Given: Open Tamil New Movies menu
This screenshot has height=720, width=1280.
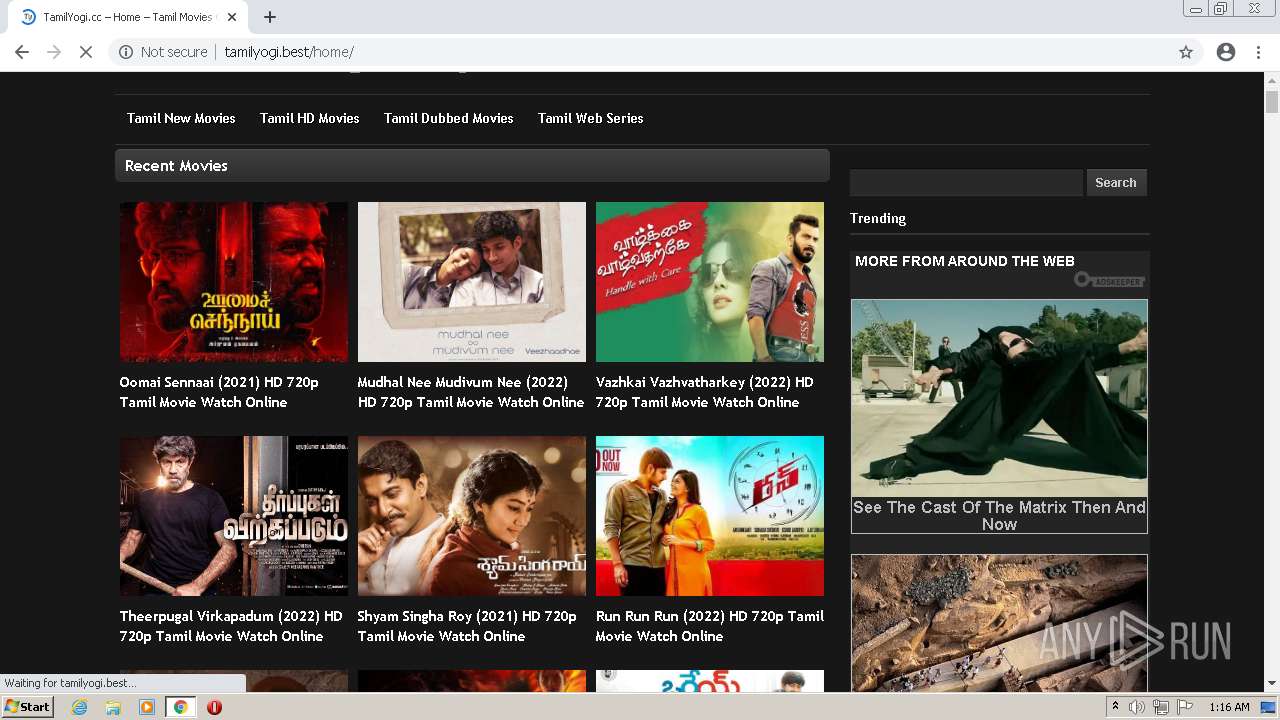Looking at the screenshot, I should (x=181, y=118).
